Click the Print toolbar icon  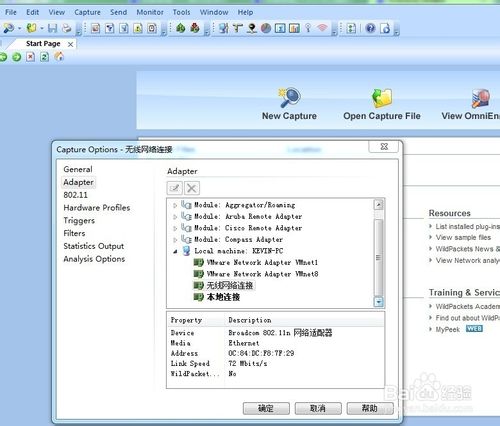tap(67, 28)
